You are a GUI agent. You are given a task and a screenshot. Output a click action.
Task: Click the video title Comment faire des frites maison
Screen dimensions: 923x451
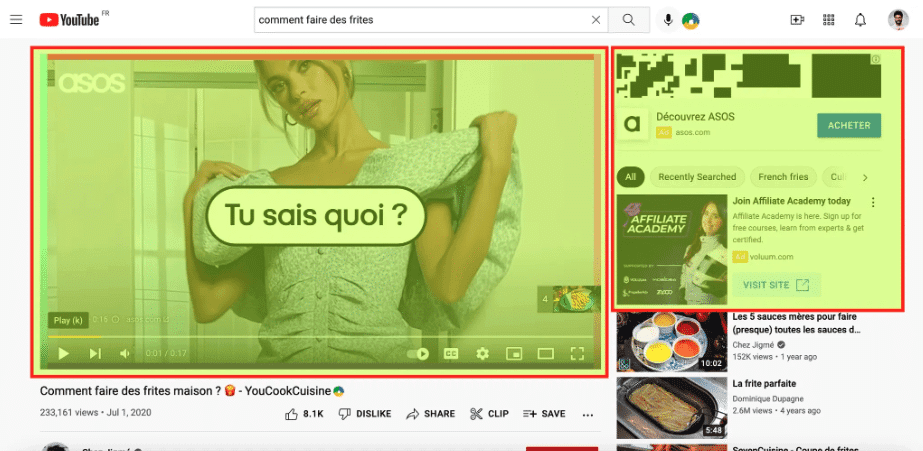pyautogui.click(x=192, y=390)
